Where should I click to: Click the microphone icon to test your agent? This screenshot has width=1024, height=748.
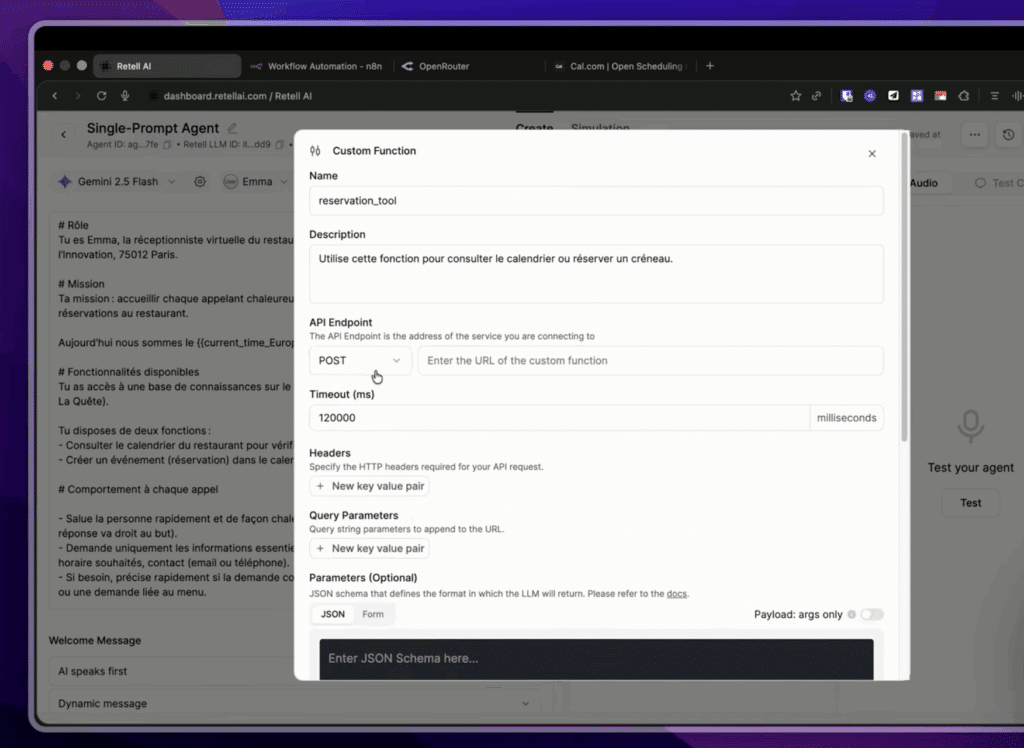pos(969,425)
